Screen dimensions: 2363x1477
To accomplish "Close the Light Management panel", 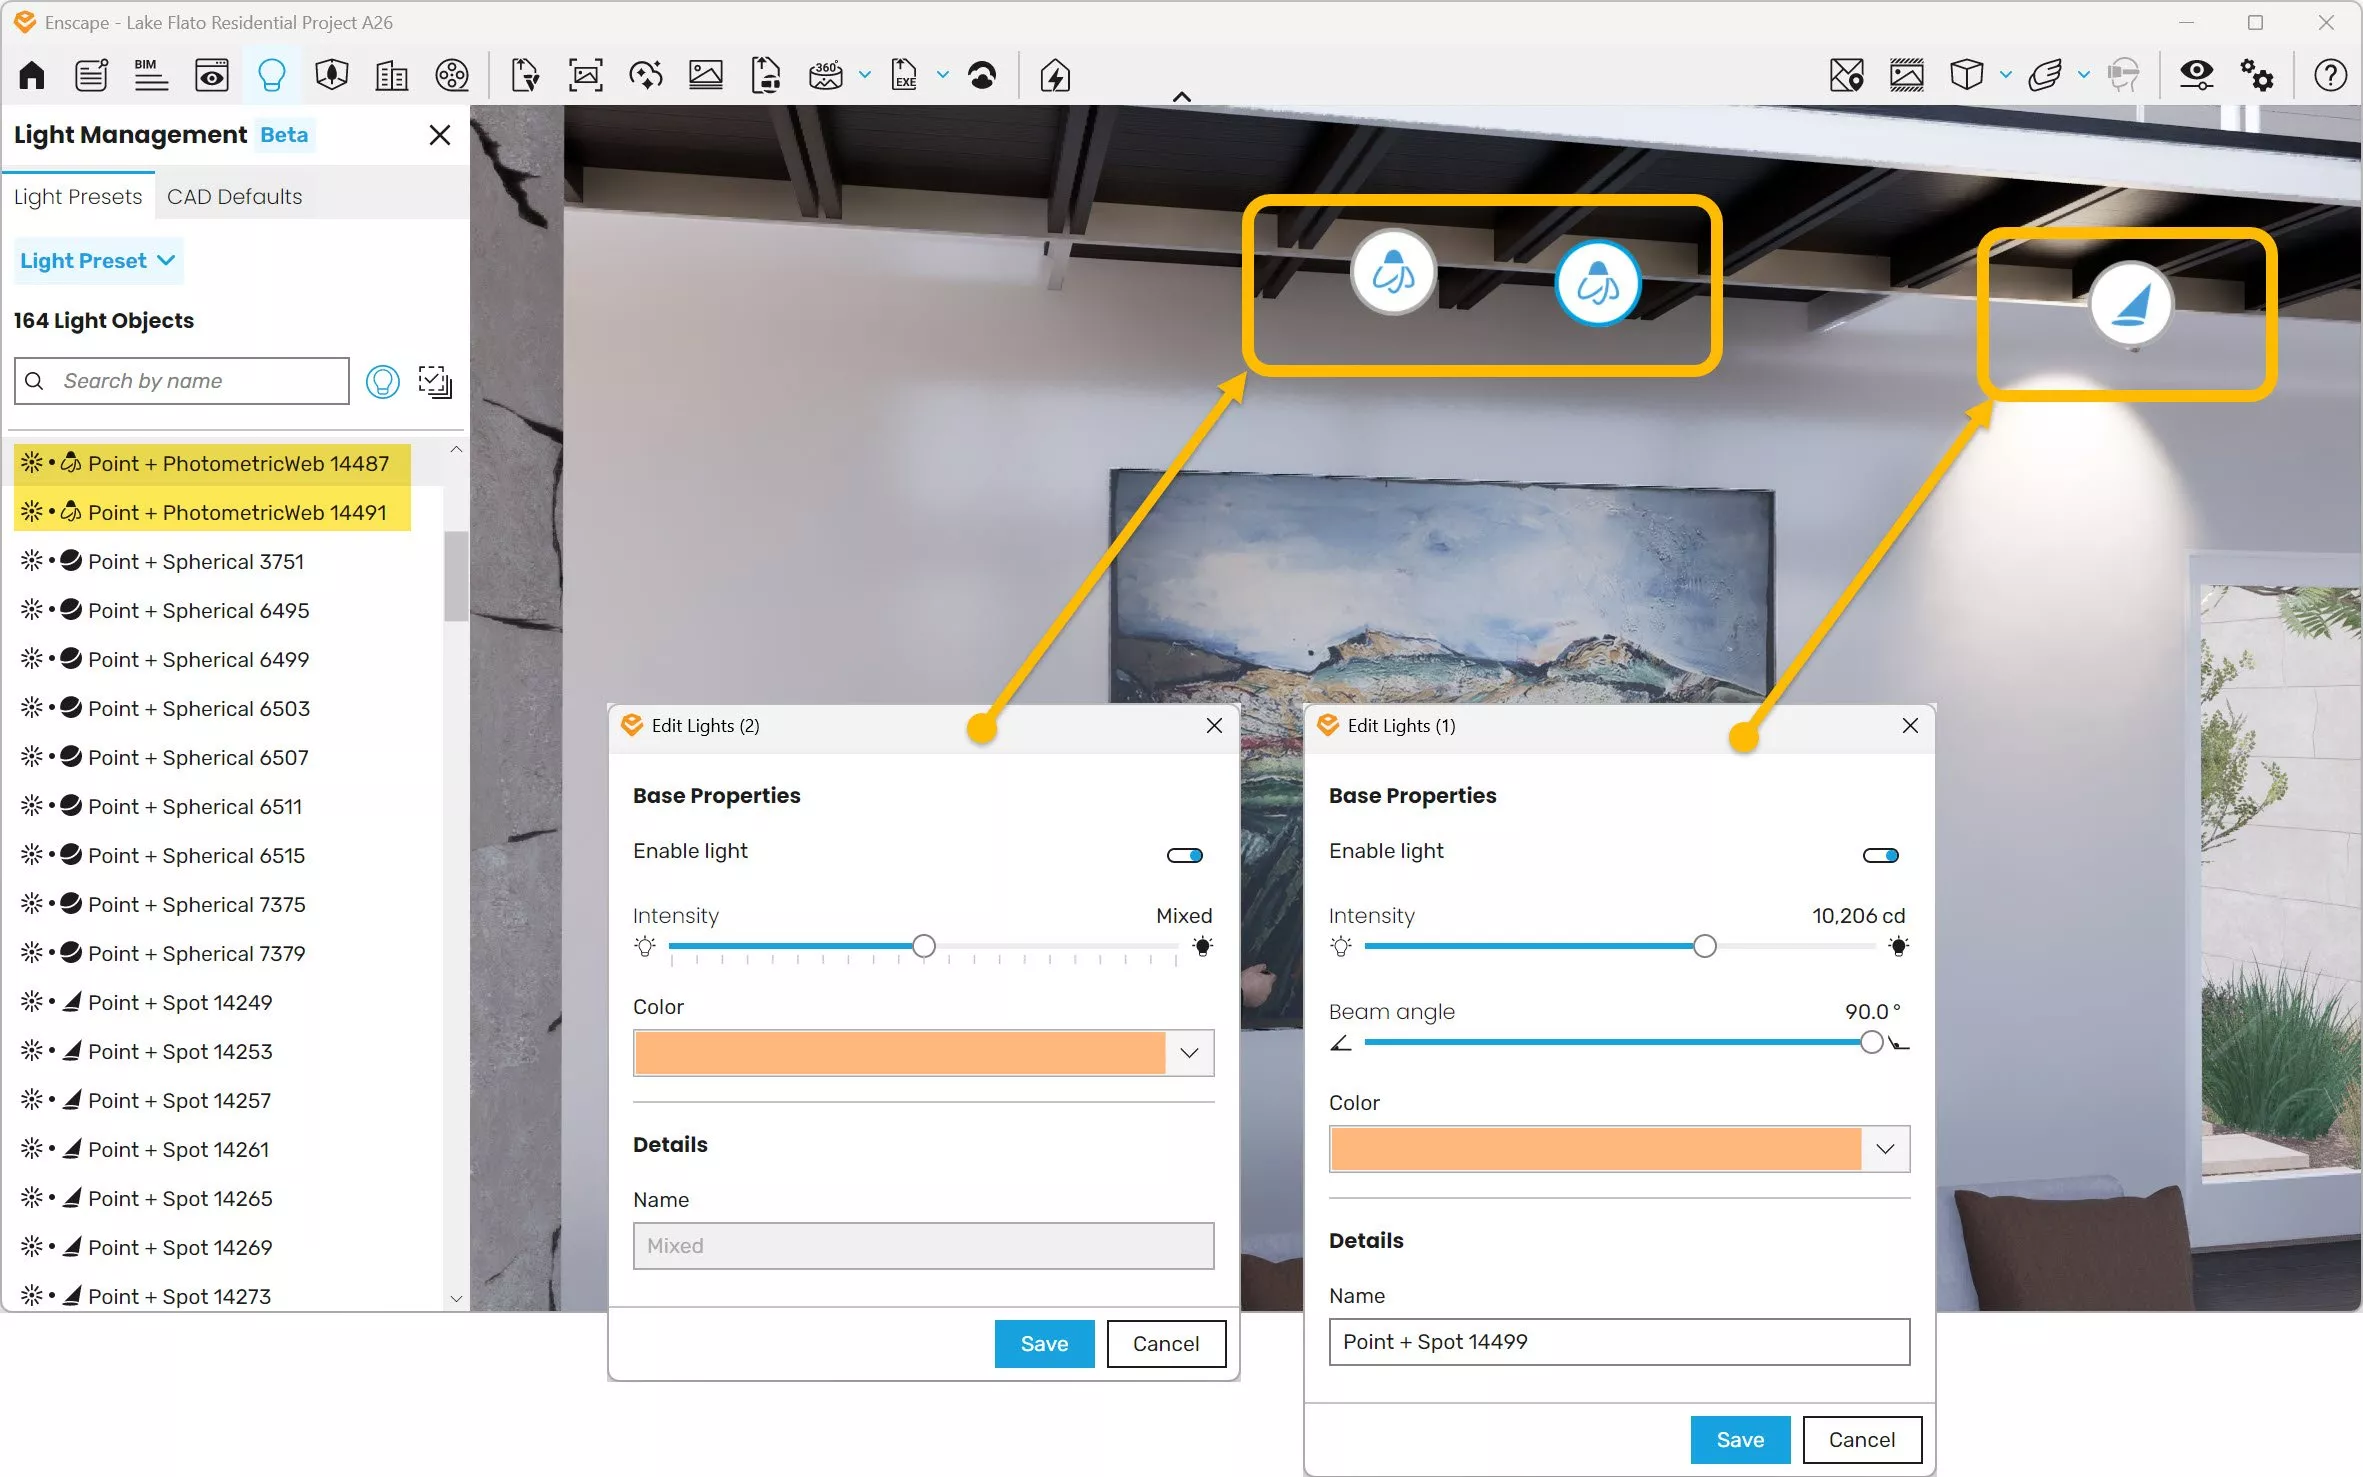I will (x=439, y=135).
